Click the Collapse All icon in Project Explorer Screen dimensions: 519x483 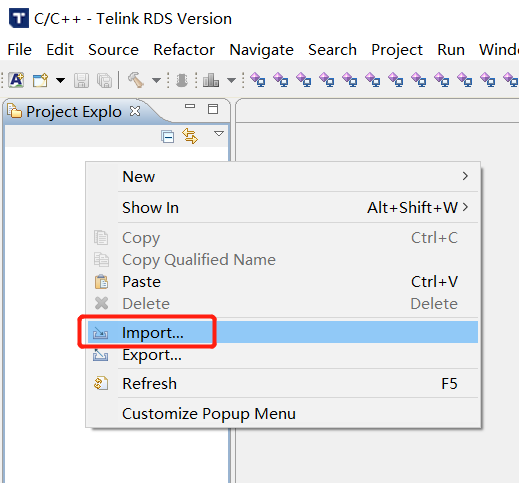(x=167, y=137)
